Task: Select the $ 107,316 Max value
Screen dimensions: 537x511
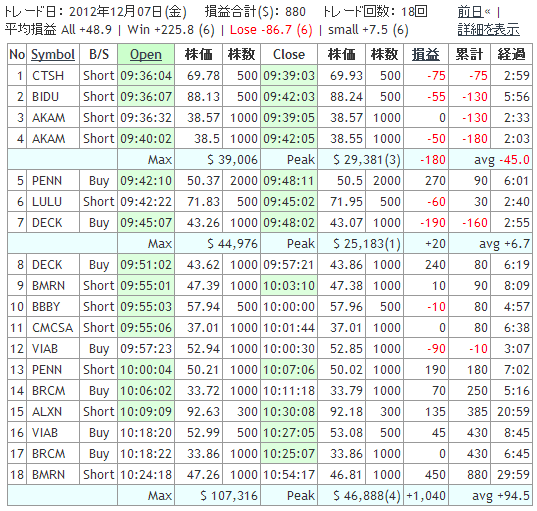Action: [x=229, y=496]
